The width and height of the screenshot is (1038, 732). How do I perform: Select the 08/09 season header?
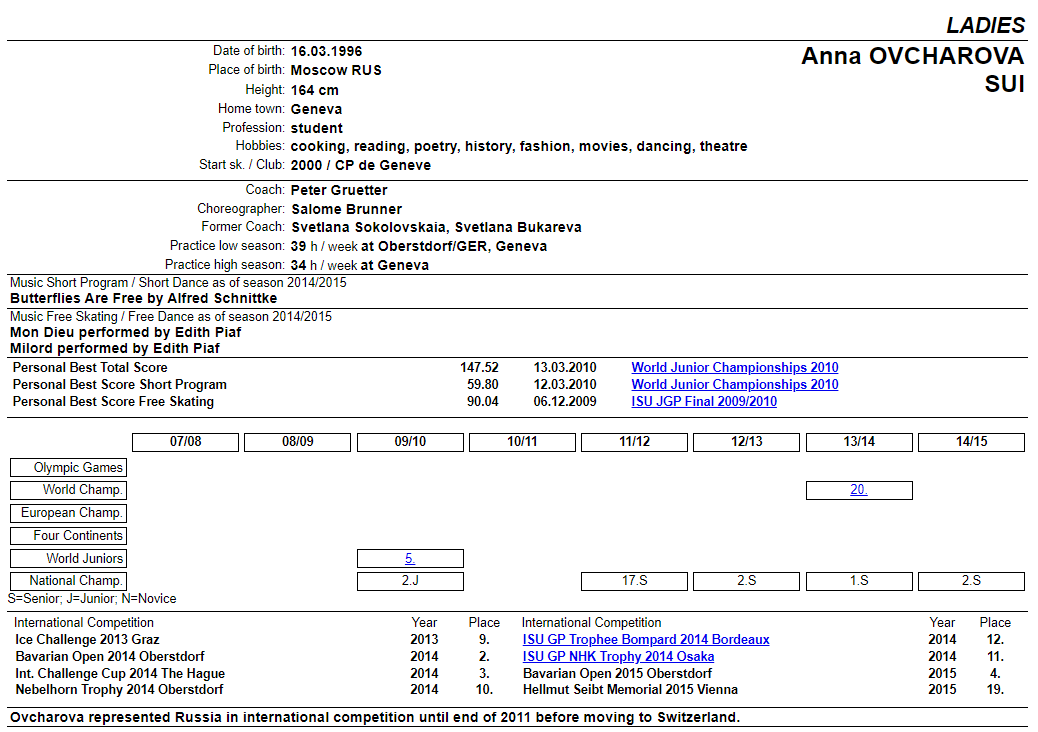[x=297, y=442]
